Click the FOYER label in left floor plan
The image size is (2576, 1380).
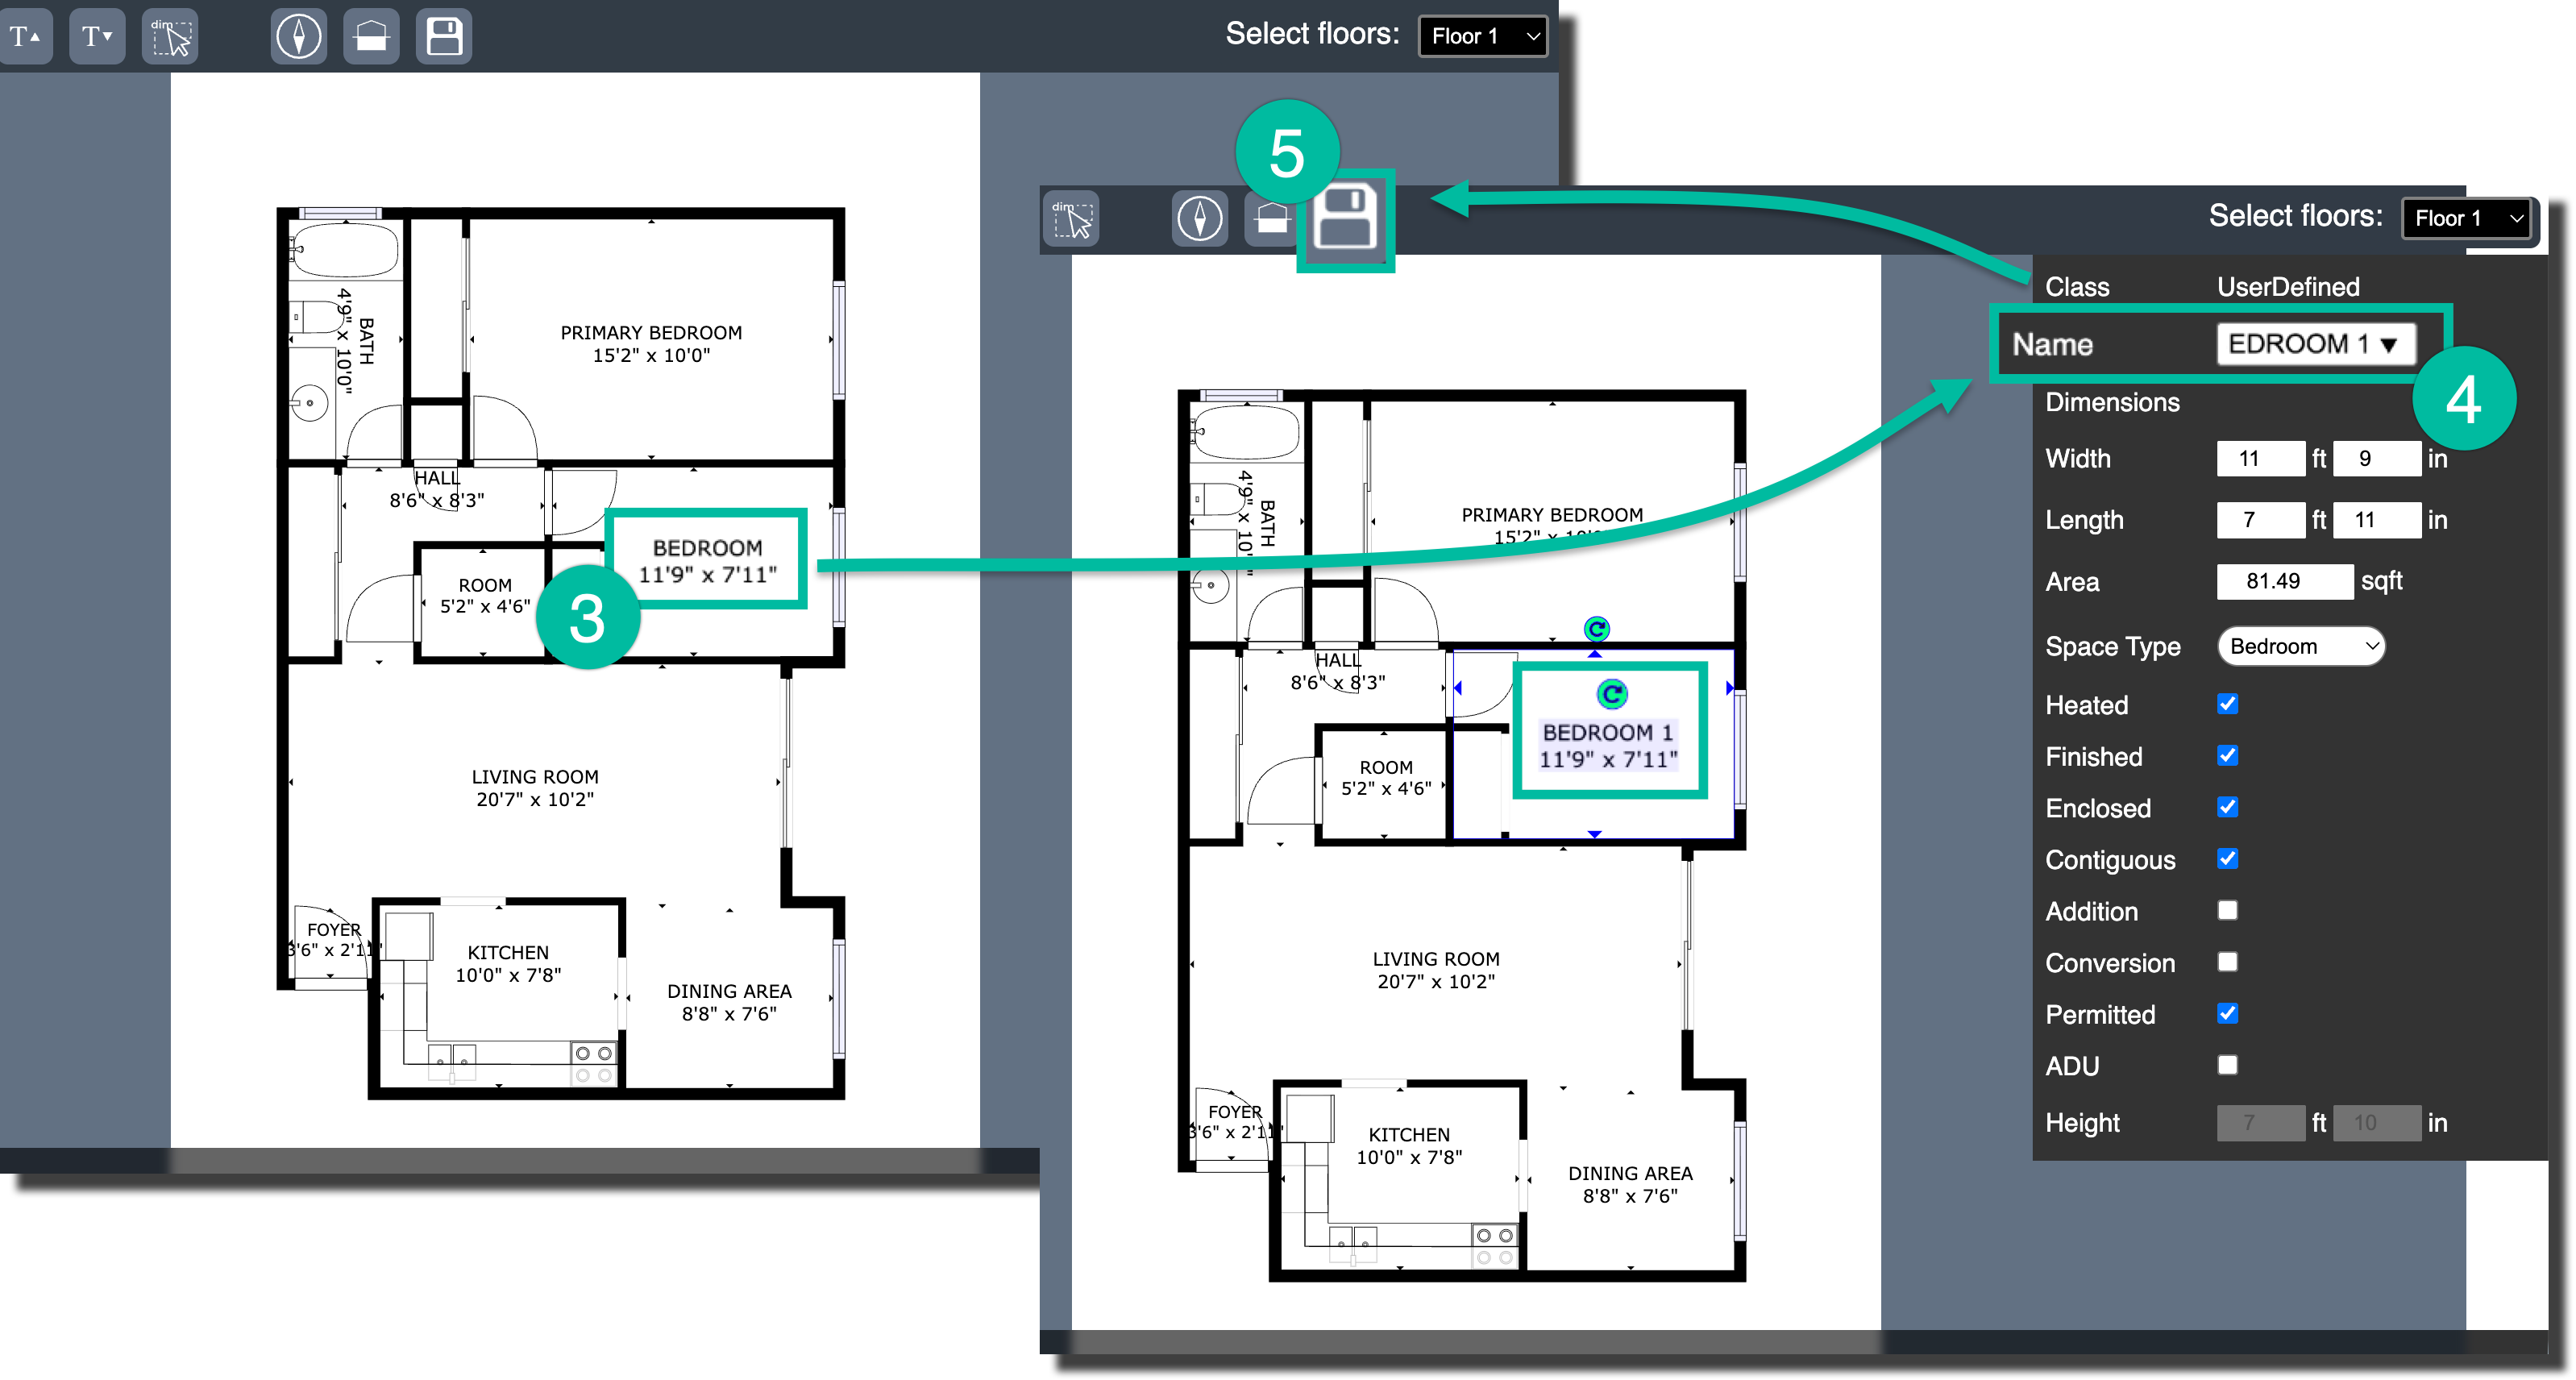(x=334, y=939)
